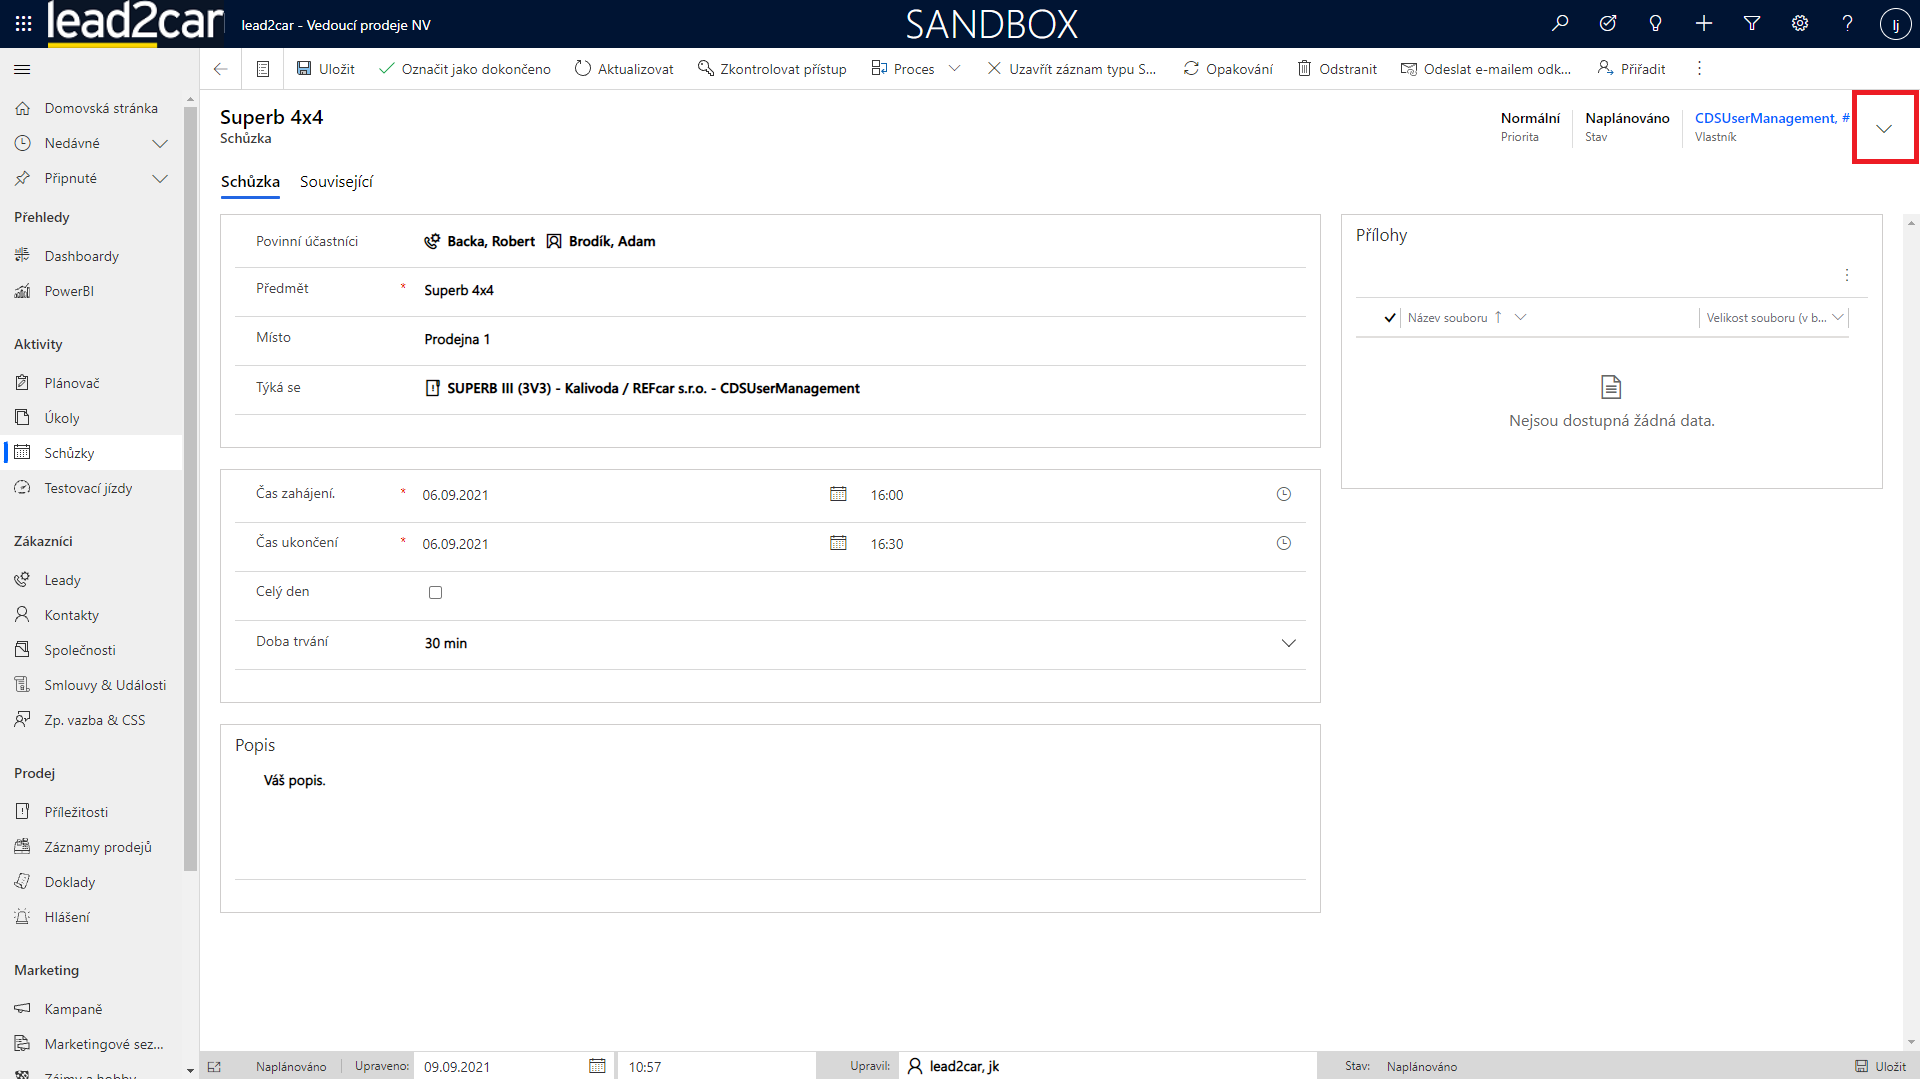Switch to the Související tab

[336, 182]
